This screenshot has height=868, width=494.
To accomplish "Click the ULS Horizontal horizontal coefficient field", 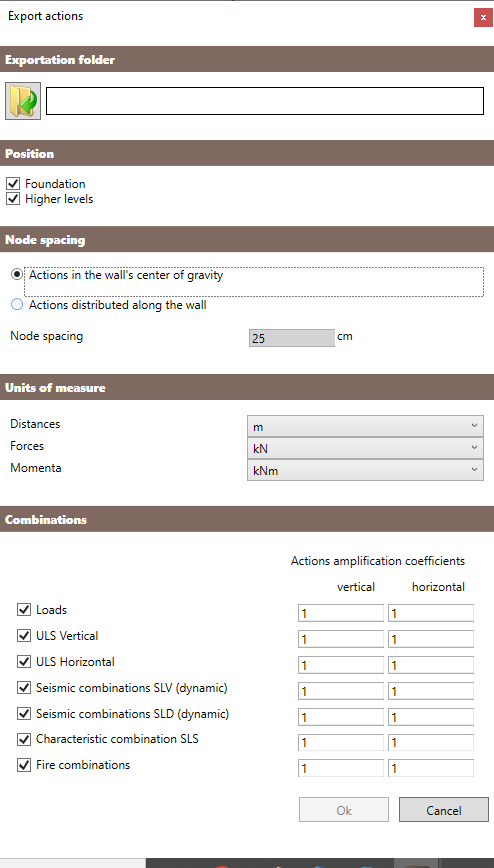I will (x=431, y=665).
